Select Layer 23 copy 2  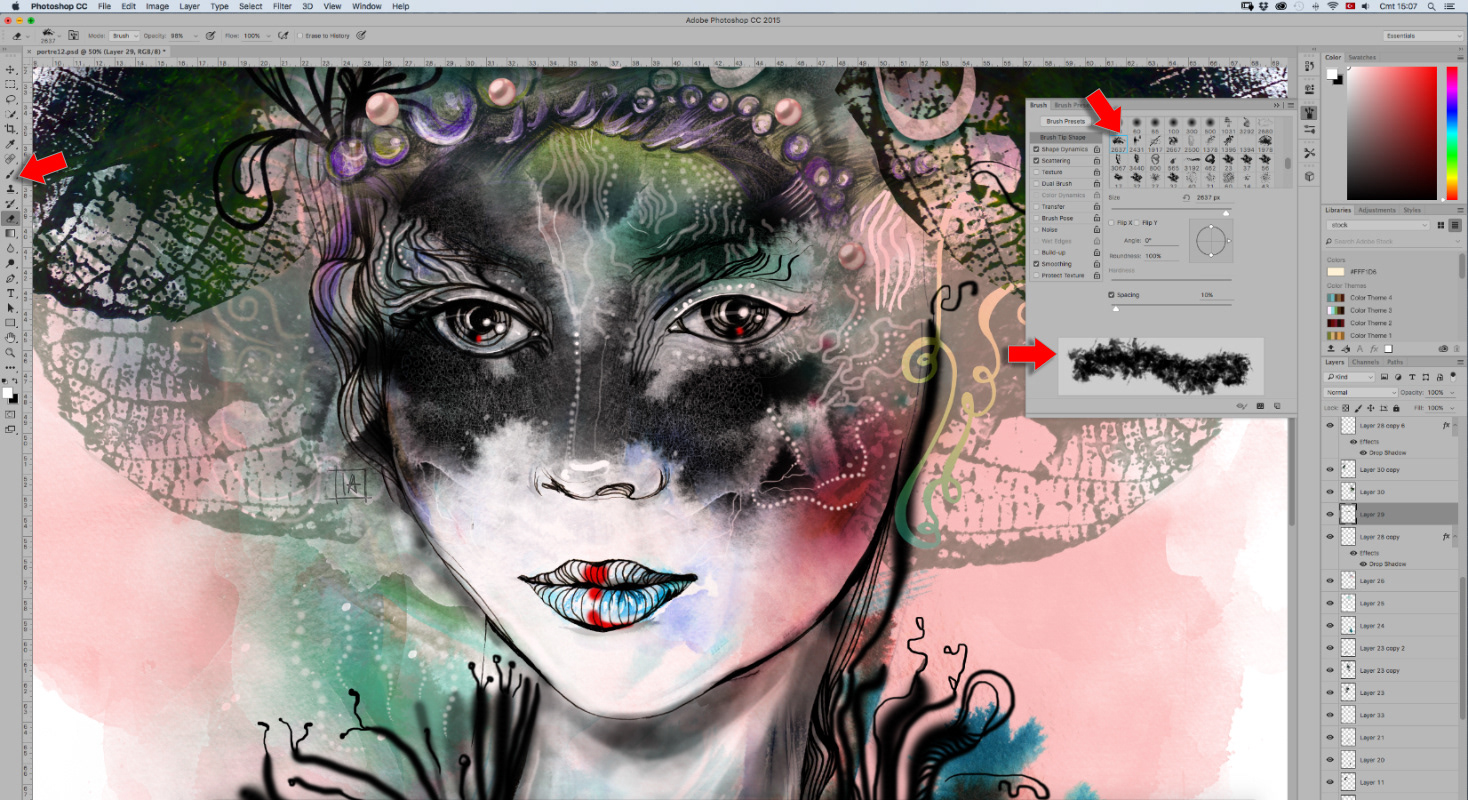[x=1390, y=648]
